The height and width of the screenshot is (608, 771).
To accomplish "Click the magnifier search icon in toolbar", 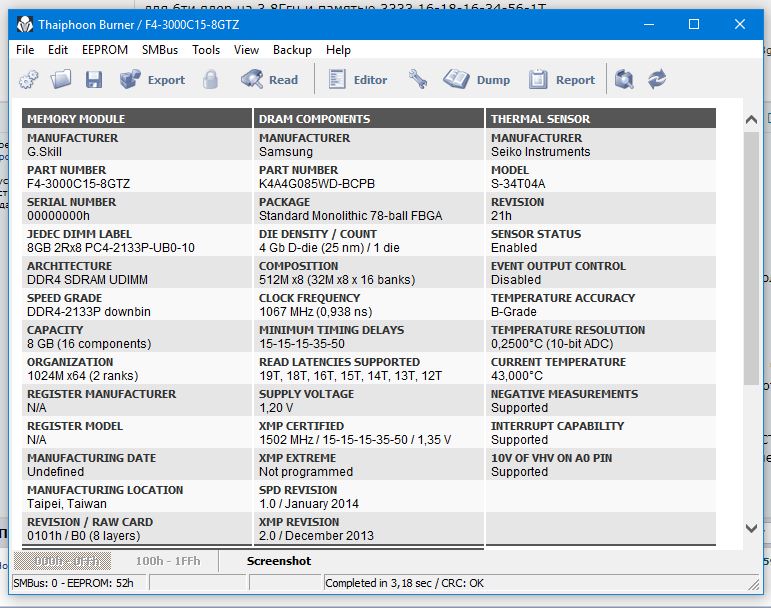I will coord(624,80).
